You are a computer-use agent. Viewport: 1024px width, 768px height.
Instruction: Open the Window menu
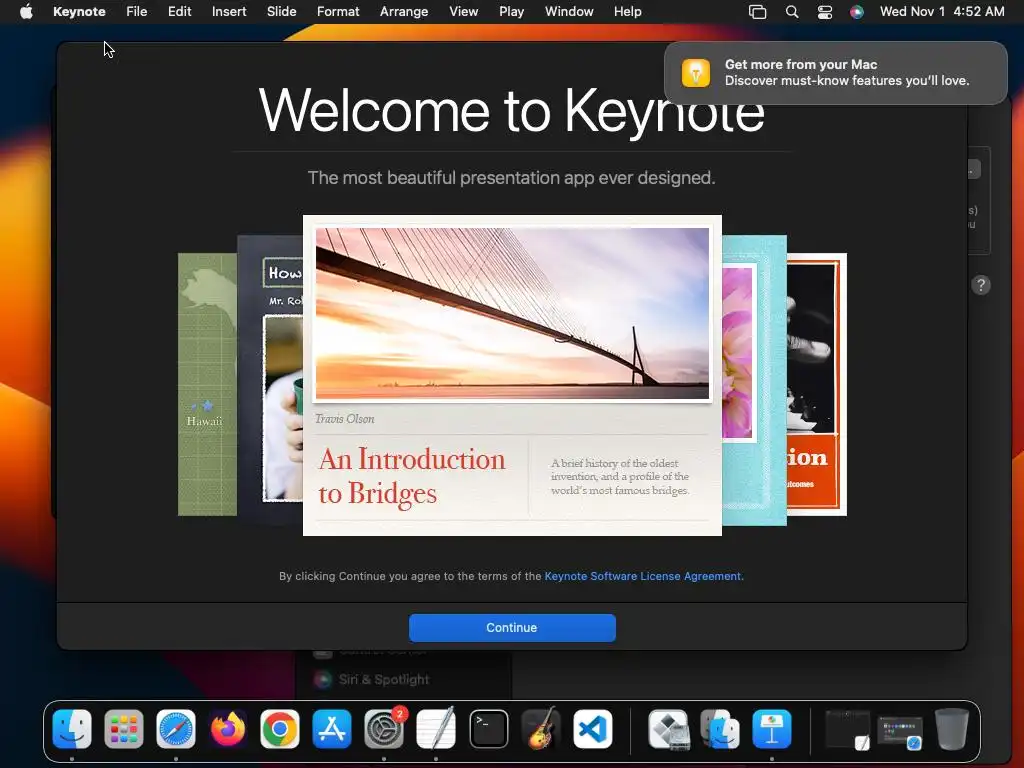569,12
